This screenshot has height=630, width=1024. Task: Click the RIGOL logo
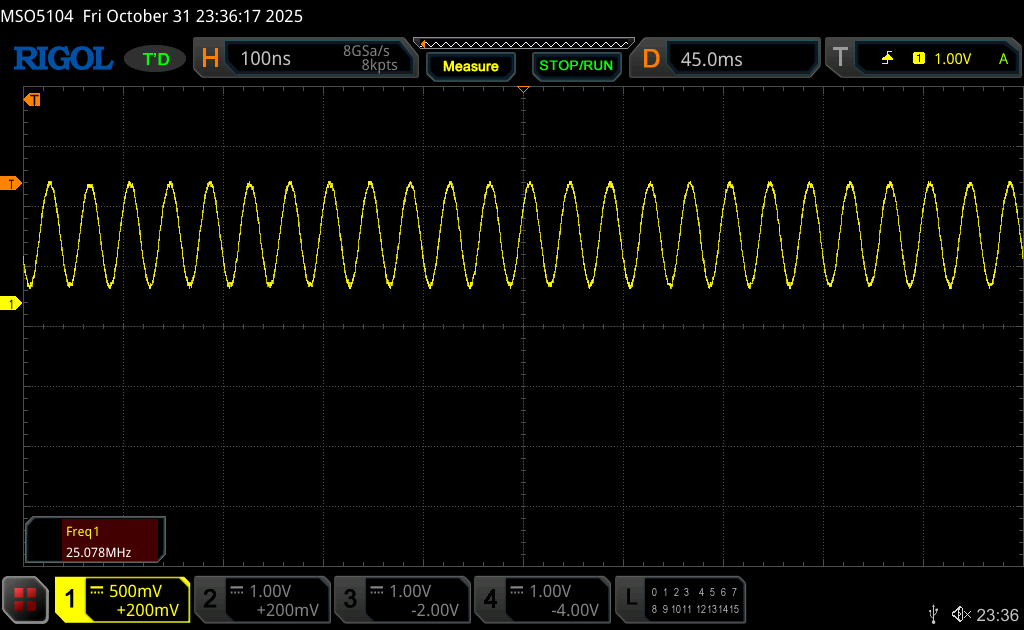coord(63,59)
